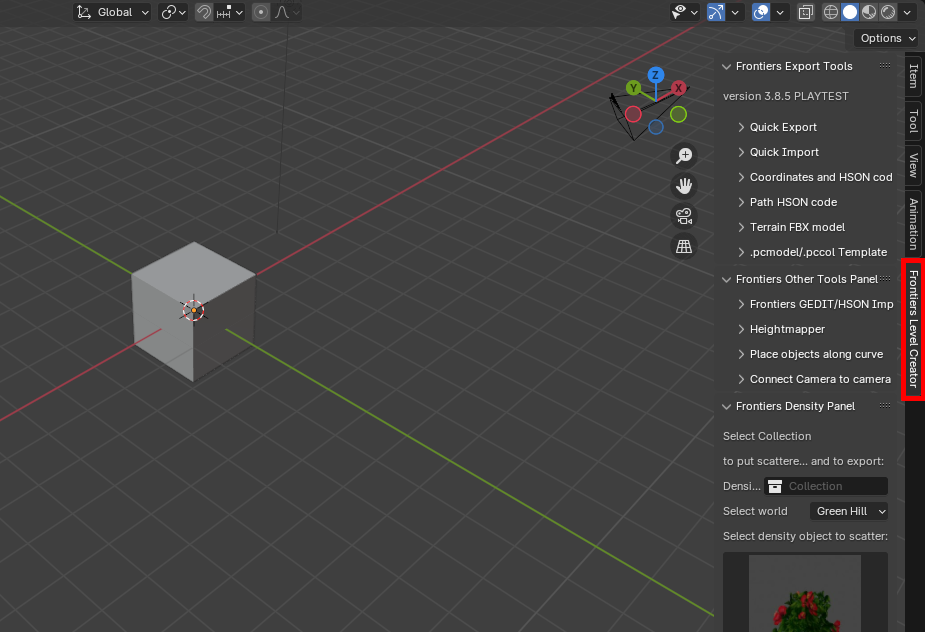The image size is (925, 632).
Task: Switch to wireframe shading
Action: (x=831, y=12)
